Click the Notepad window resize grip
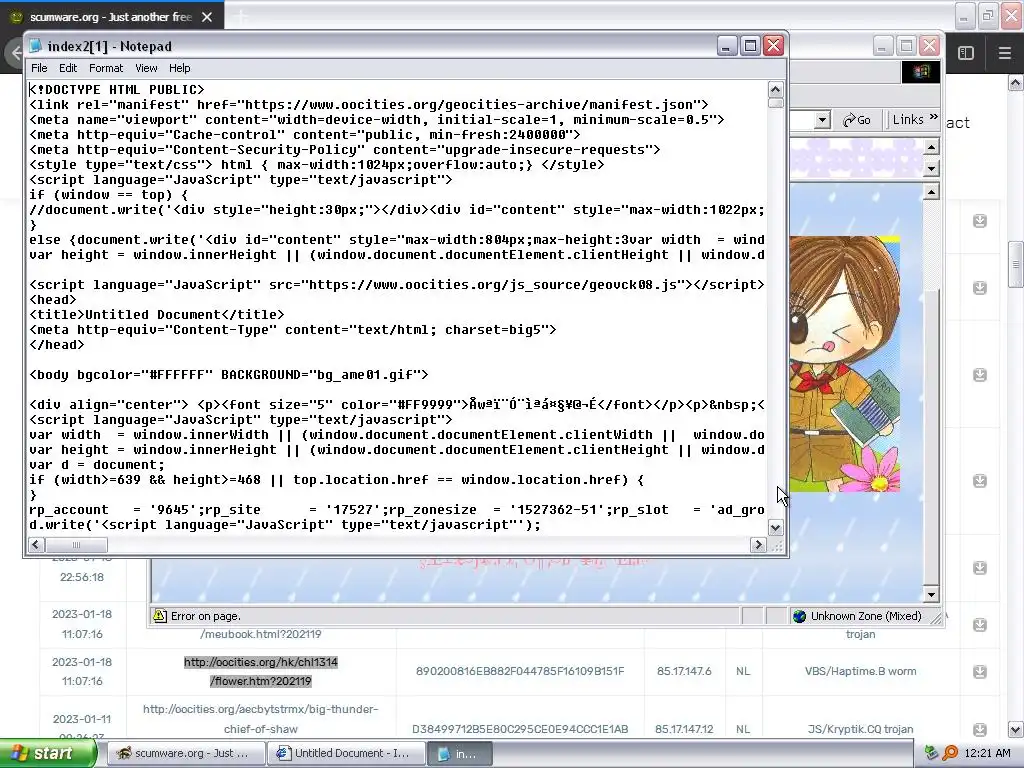This screenshot has width=1024, height=768. pos(776,545)
